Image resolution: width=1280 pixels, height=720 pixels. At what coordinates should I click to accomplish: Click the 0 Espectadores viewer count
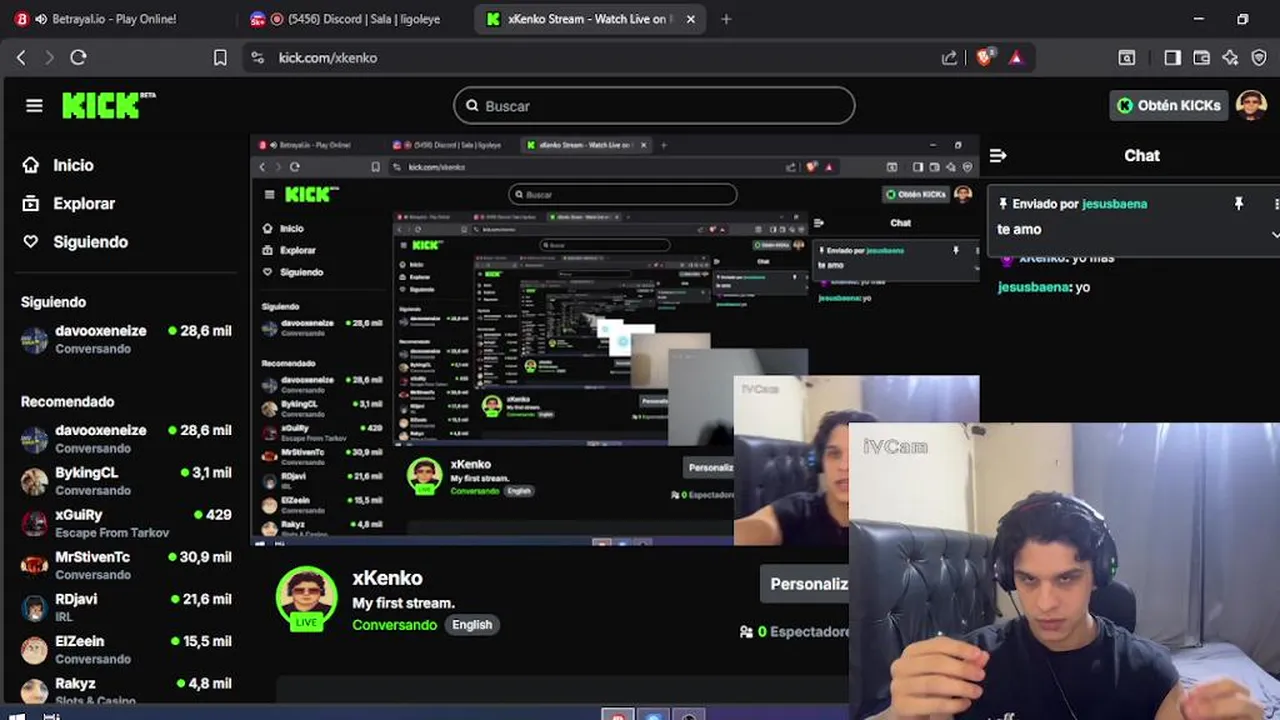pyautogui.click(x=795, y=632)
